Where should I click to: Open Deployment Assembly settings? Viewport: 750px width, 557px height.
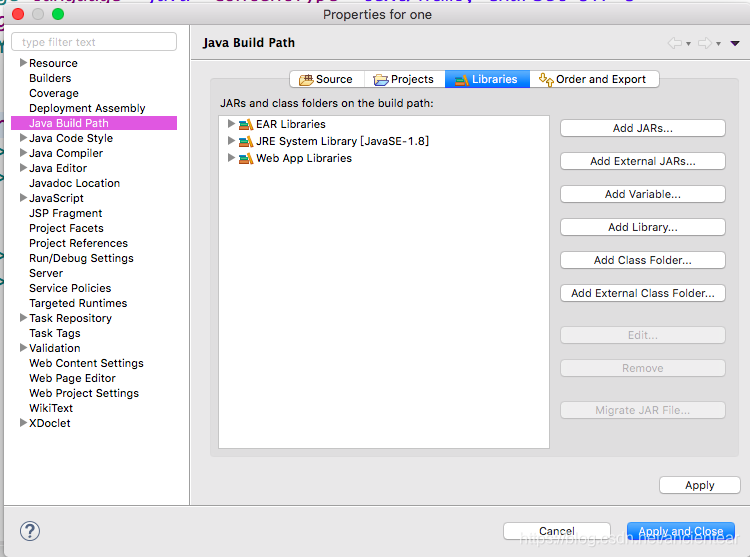click(x=87, y=108)
